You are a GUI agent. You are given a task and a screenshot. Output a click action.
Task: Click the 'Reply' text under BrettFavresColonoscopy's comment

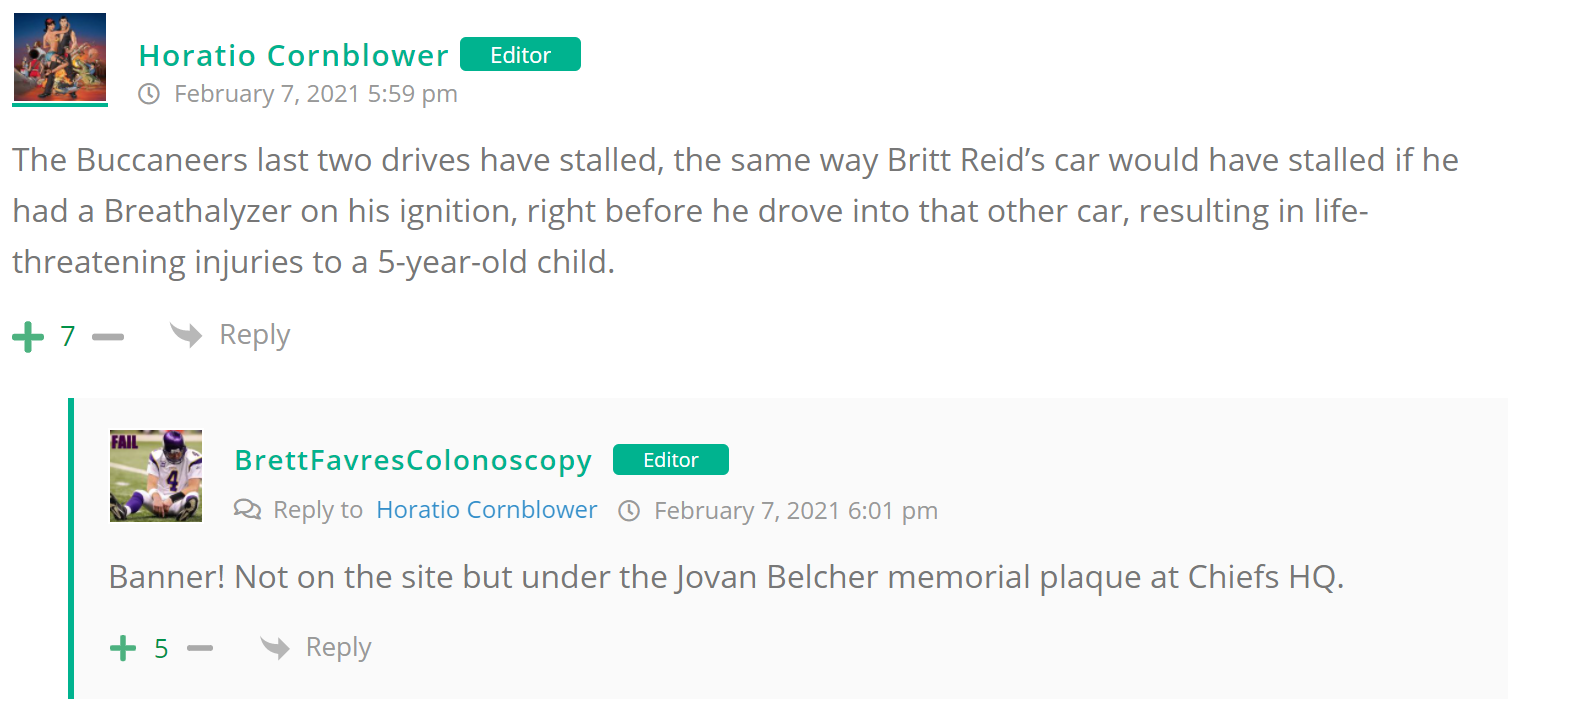[339, 647]
